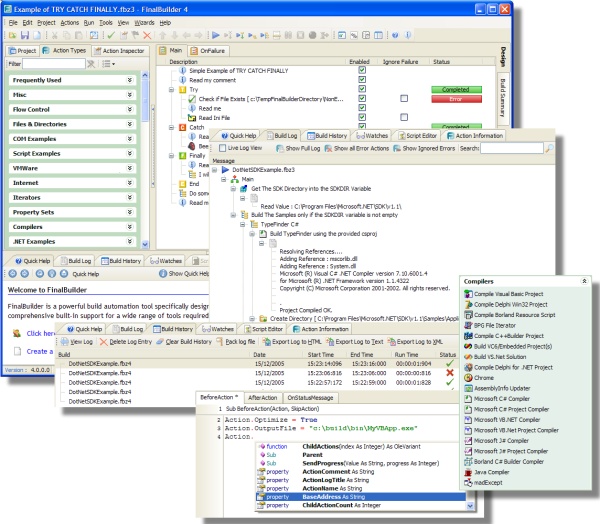The image size is (600, 524).
Task: Expand the Iterators action category
Action: tap(130, 198)
